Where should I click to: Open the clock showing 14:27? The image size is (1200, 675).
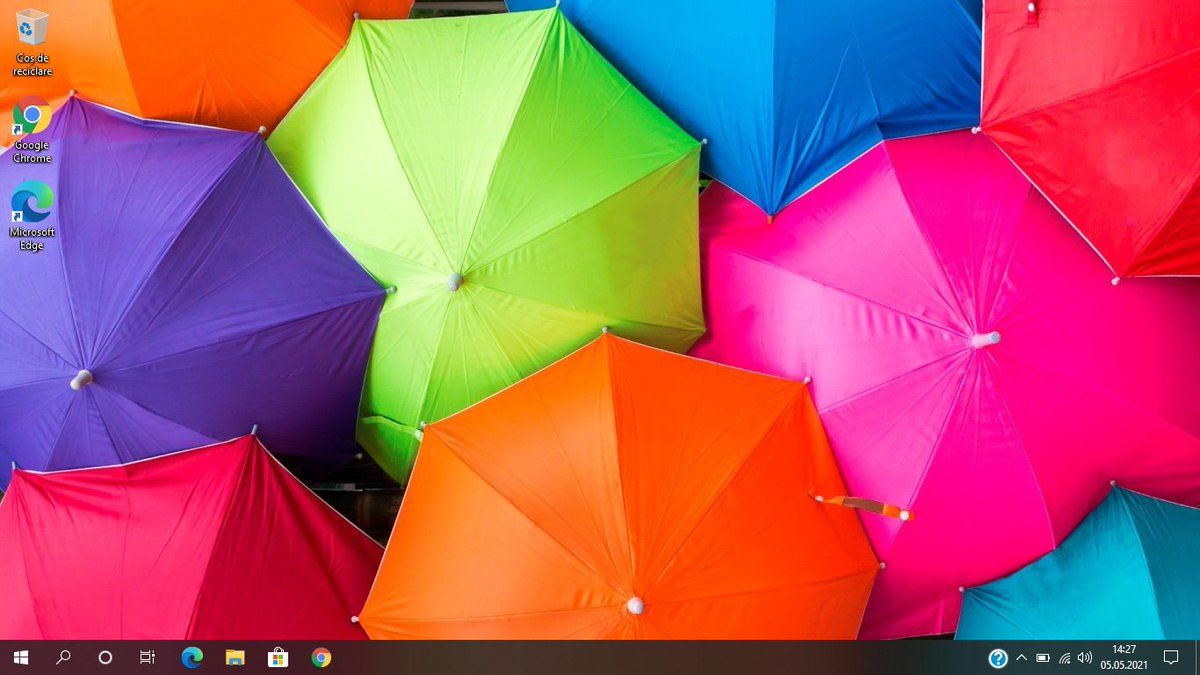pos(1124,657)
